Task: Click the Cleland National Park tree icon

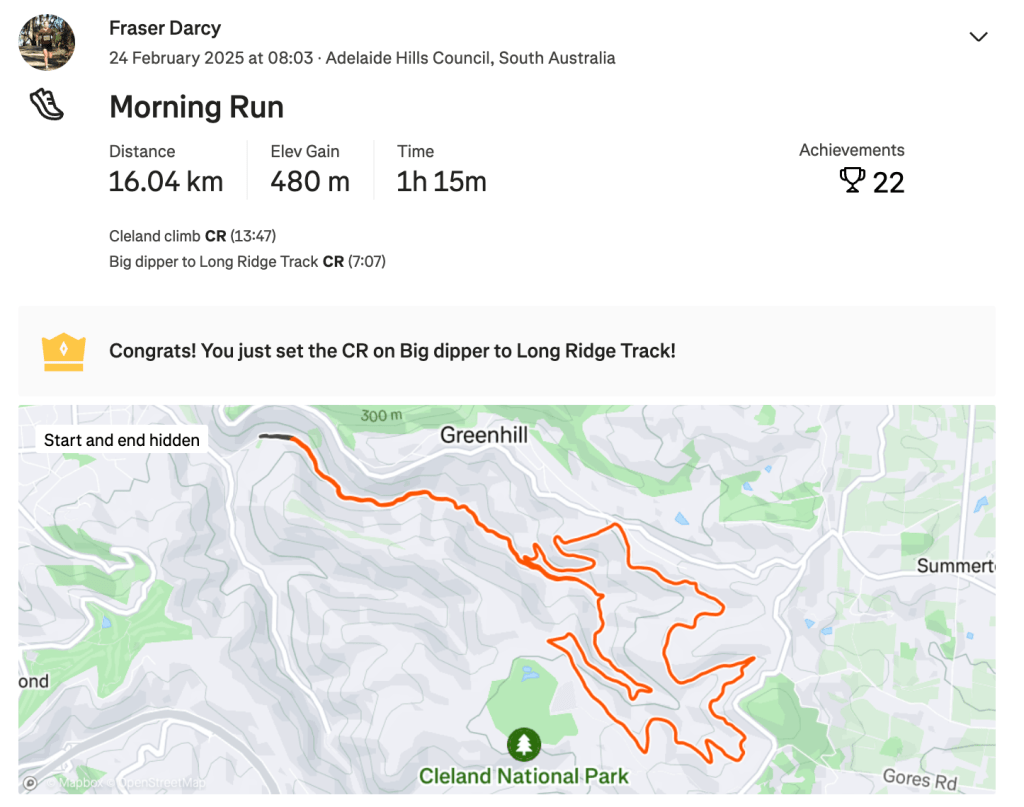Action: (523, 744)
